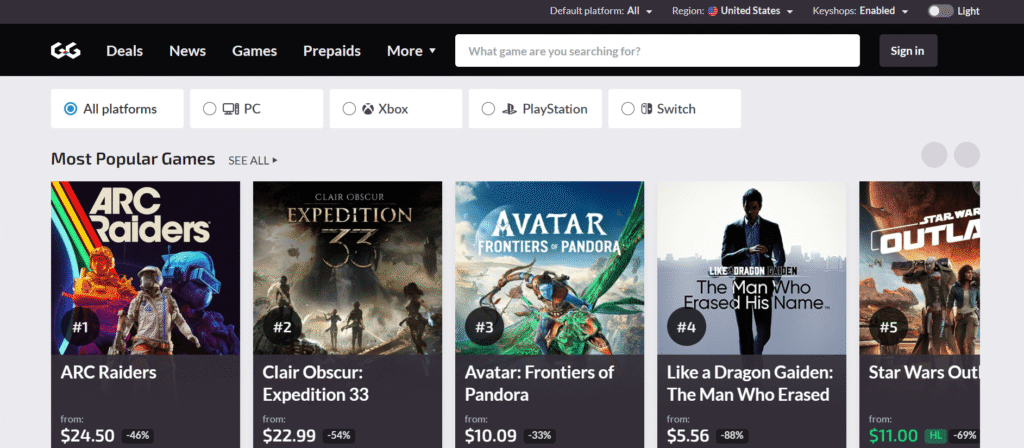
Task: Select the Switch platform radio option
Action: [x=674, y=109]
